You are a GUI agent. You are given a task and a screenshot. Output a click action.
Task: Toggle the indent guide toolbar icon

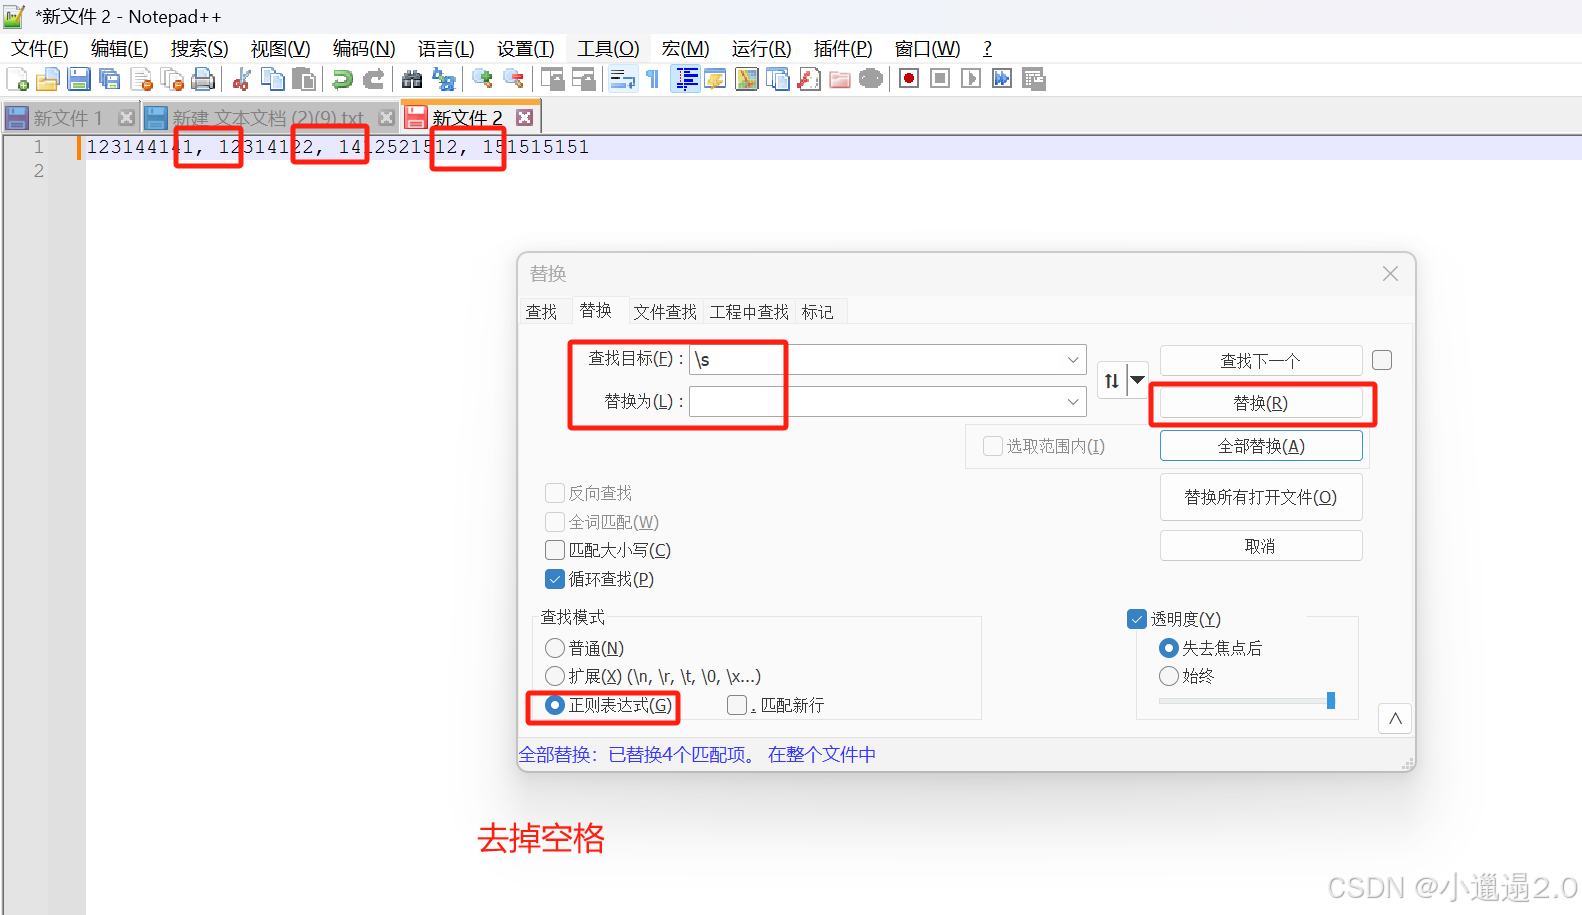tap(685, 79)
